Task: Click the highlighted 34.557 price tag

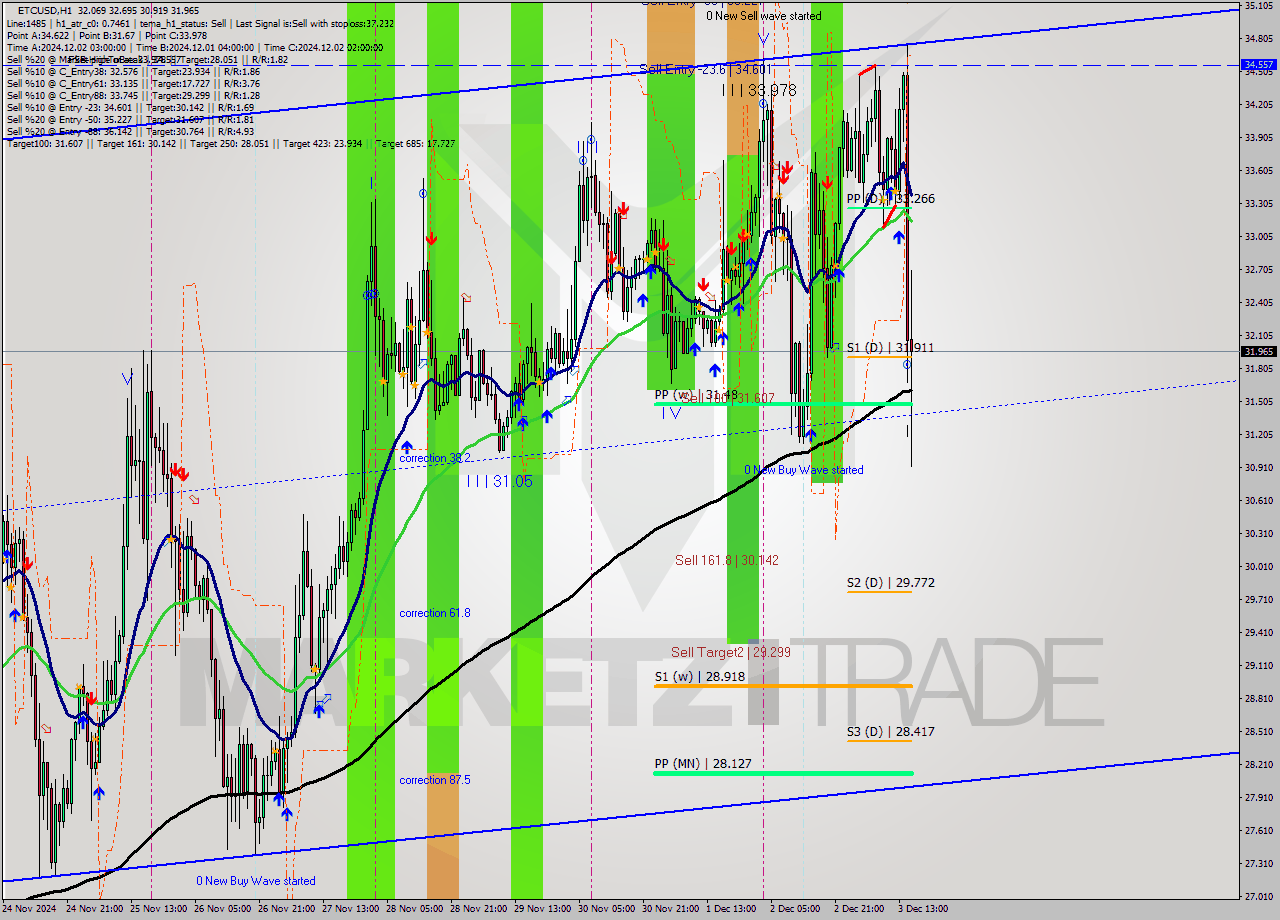Action: tap(1258, 64)
